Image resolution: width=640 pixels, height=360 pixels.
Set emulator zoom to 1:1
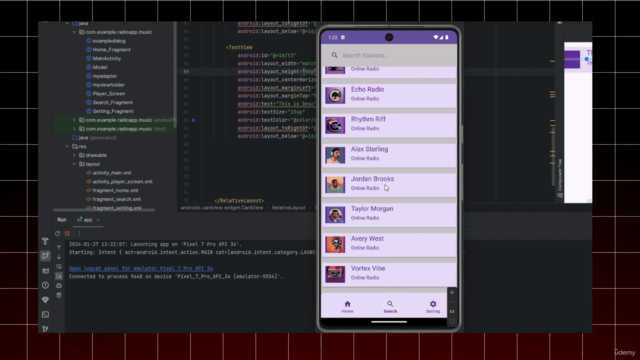click(452, 311)
